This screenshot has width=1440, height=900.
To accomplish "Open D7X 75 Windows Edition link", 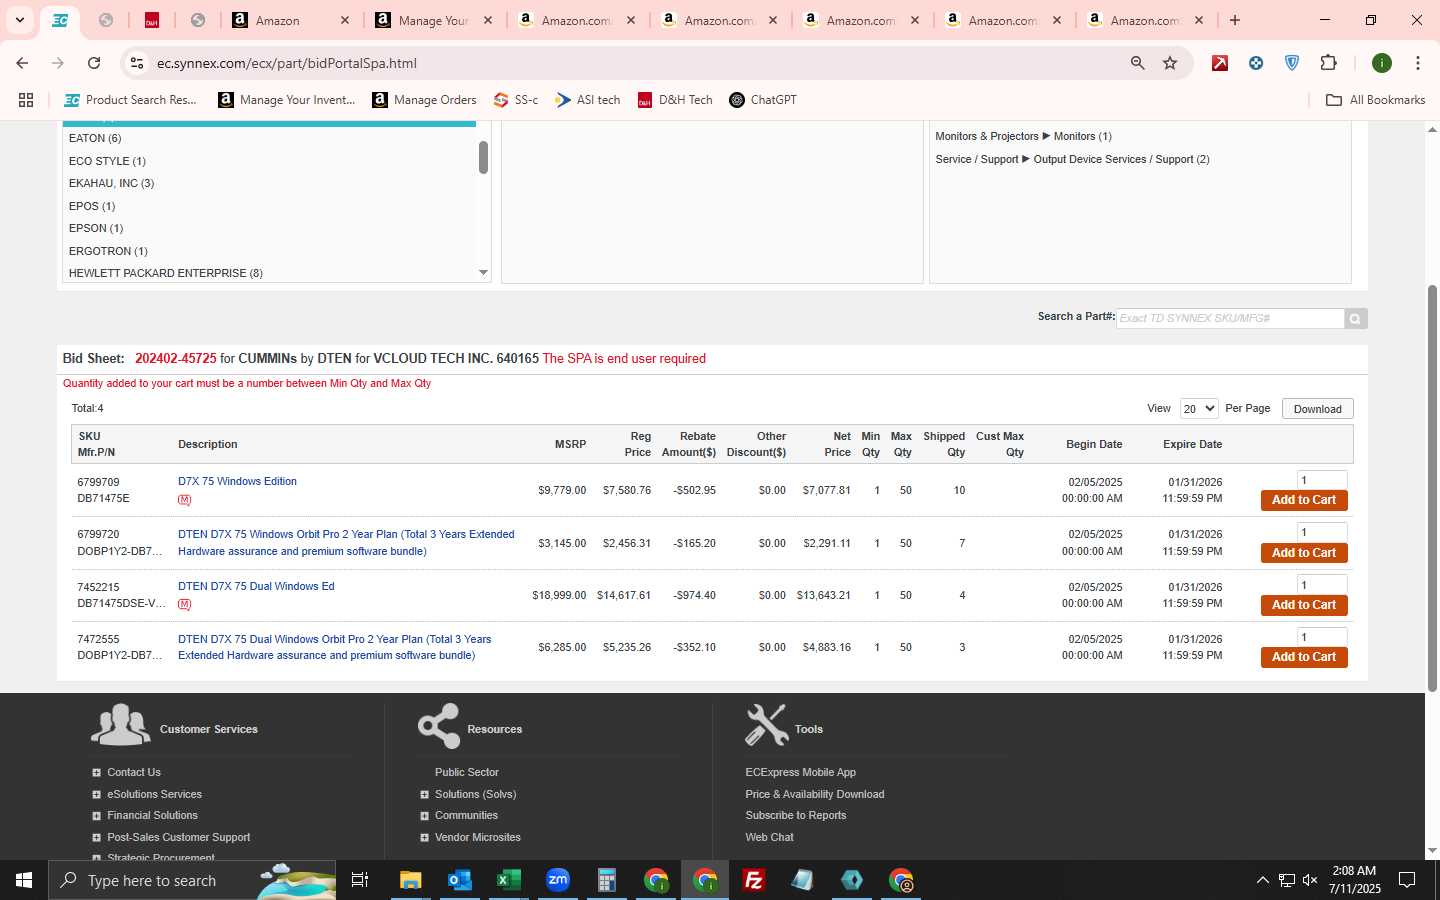I will coord(237,481).
